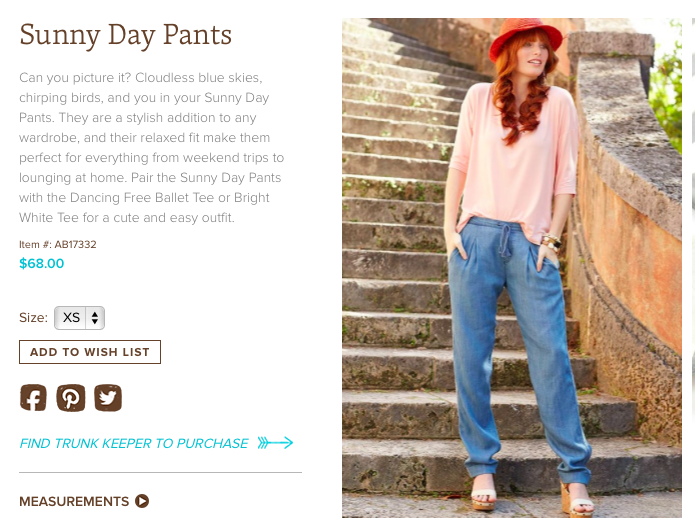
Task: Click the arrow icon beside Find Trunk Keeper
Action: (275, 443)
